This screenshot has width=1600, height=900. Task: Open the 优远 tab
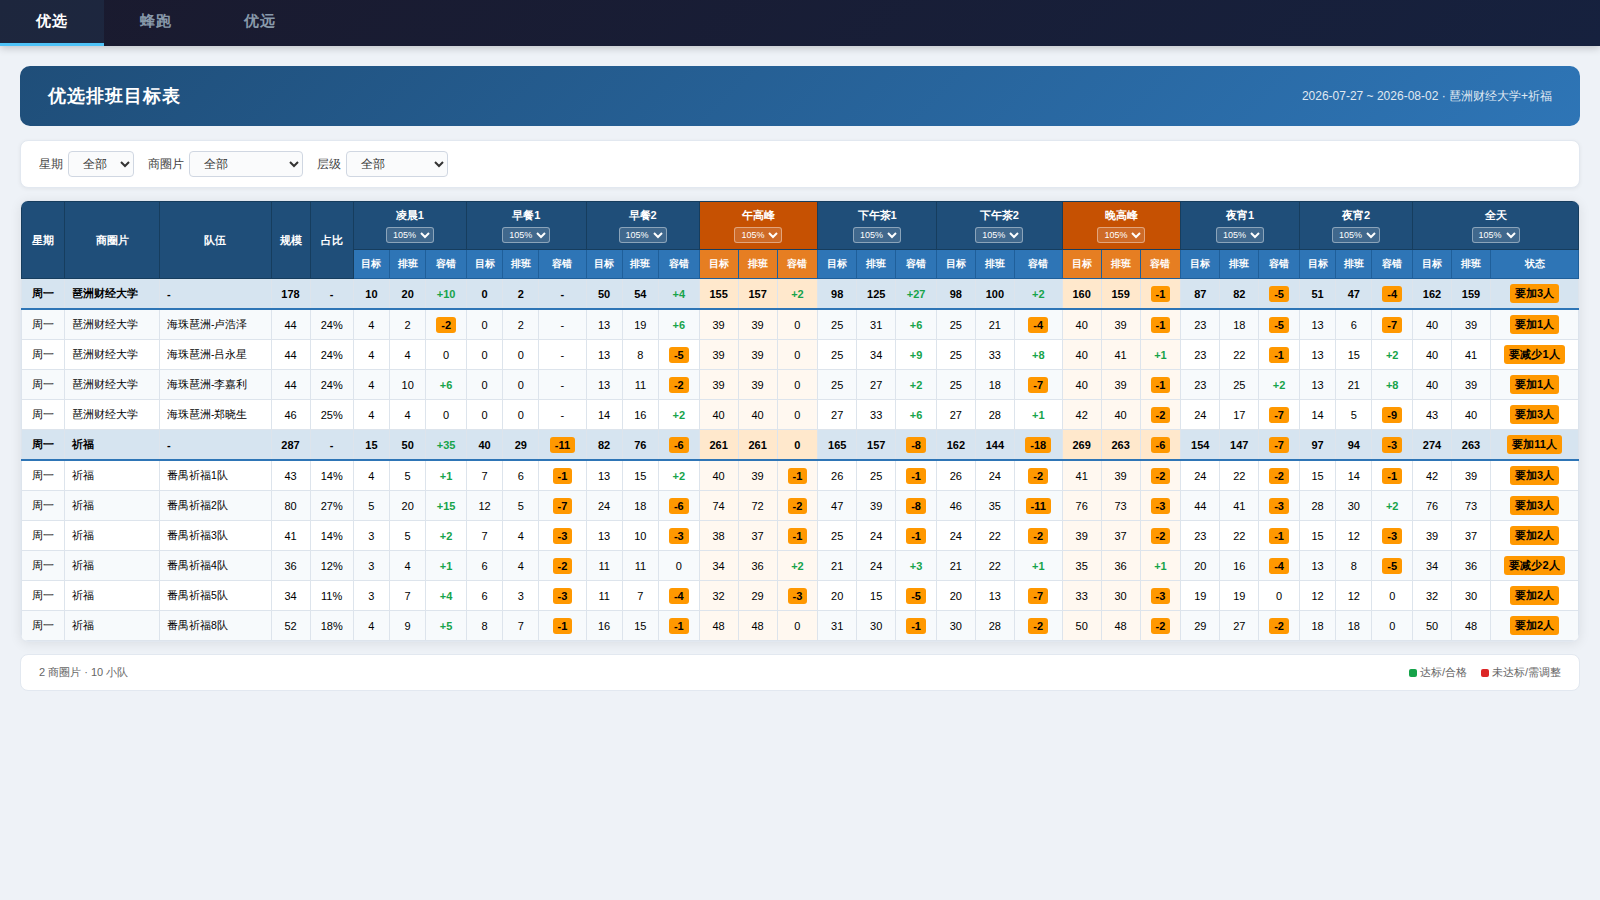pos(259,22)
